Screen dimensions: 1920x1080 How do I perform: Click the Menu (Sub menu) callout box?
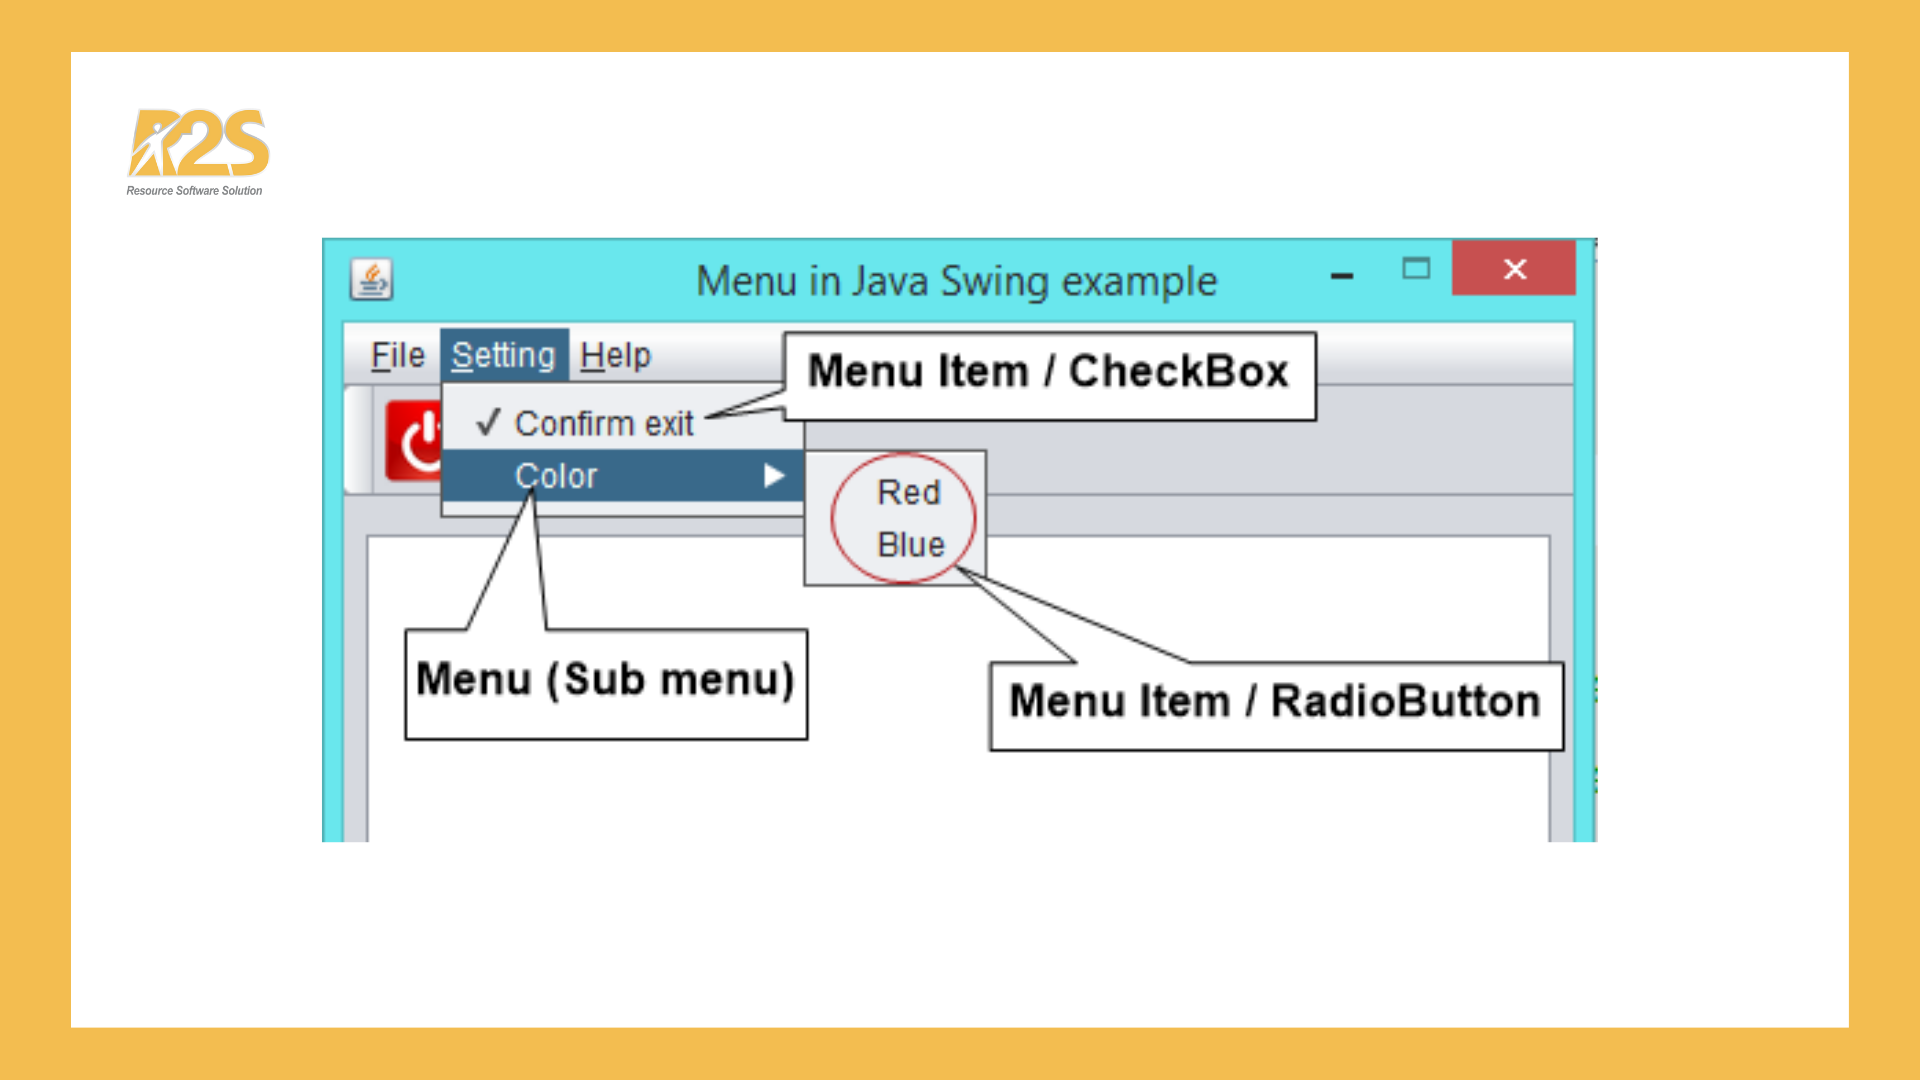coord(606,684)
